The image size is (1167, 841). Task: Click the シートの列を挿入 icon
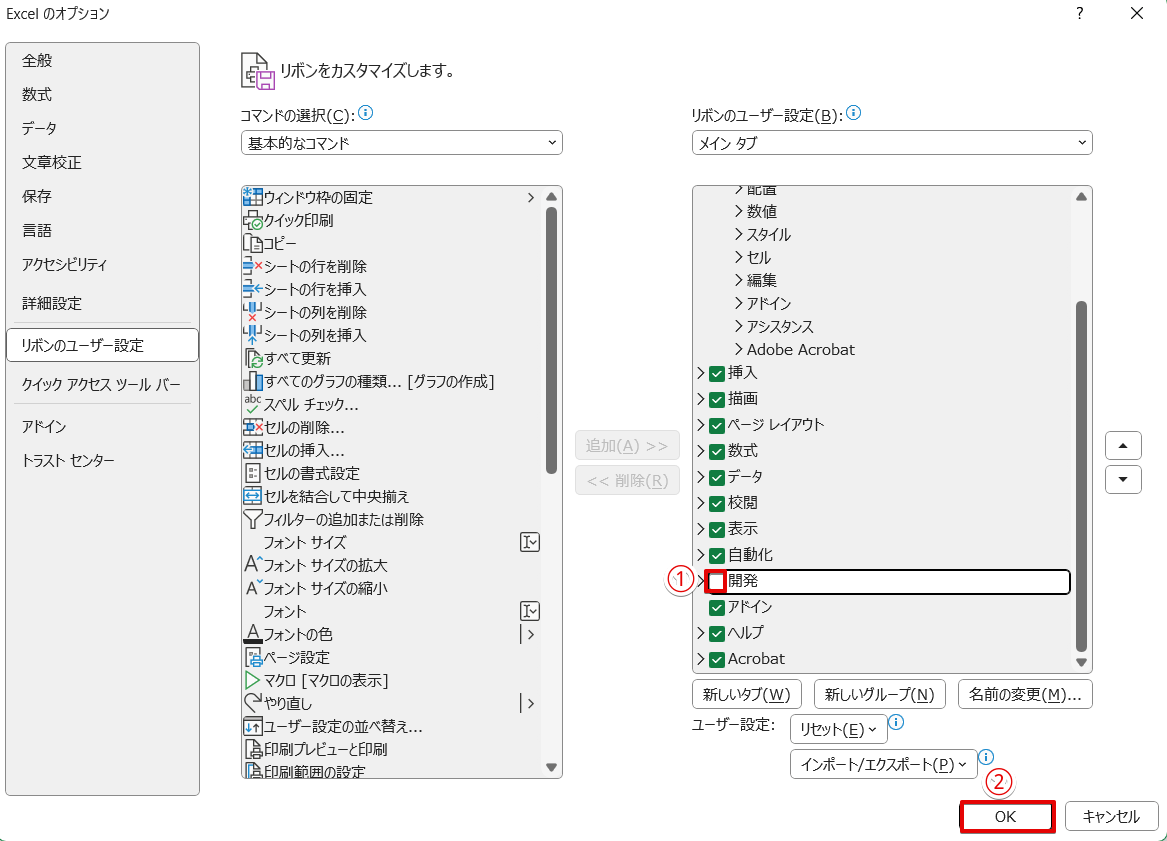[x=252, y=336]
